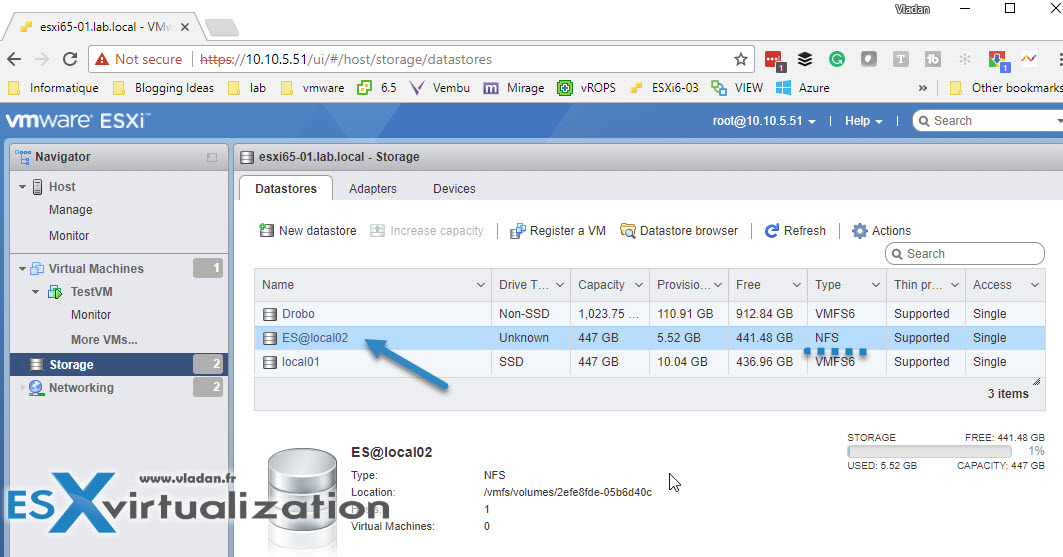
Task: Open the ES@local02 datastore link
Action: tap(315, 338)
